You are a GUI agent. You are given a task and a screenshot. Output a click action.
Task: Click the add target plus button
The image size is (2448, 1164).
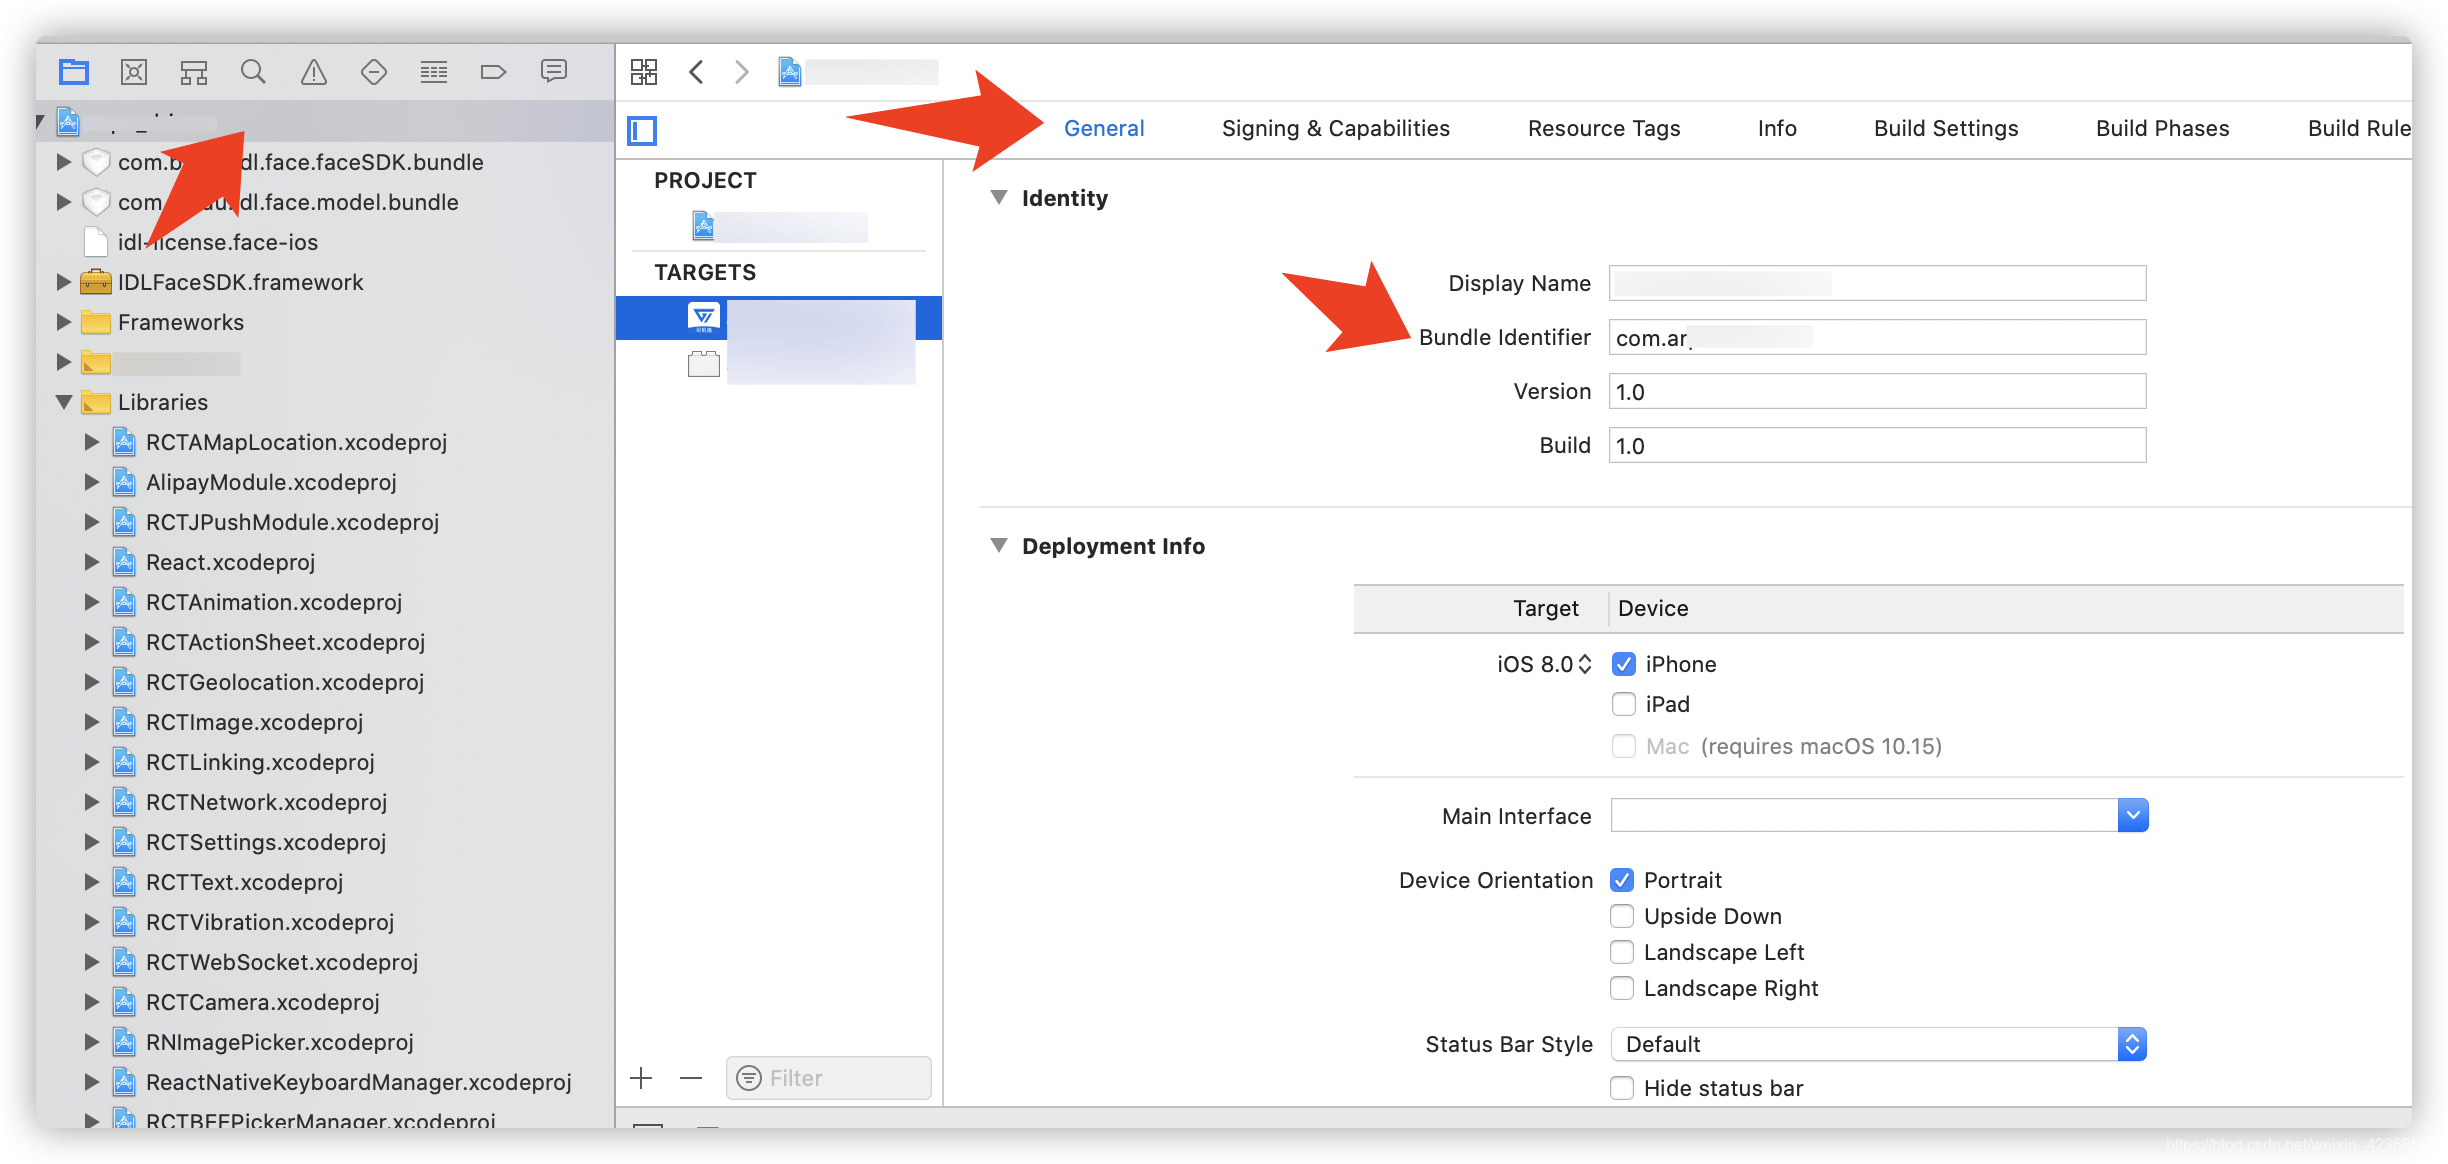click(642, 1078)
